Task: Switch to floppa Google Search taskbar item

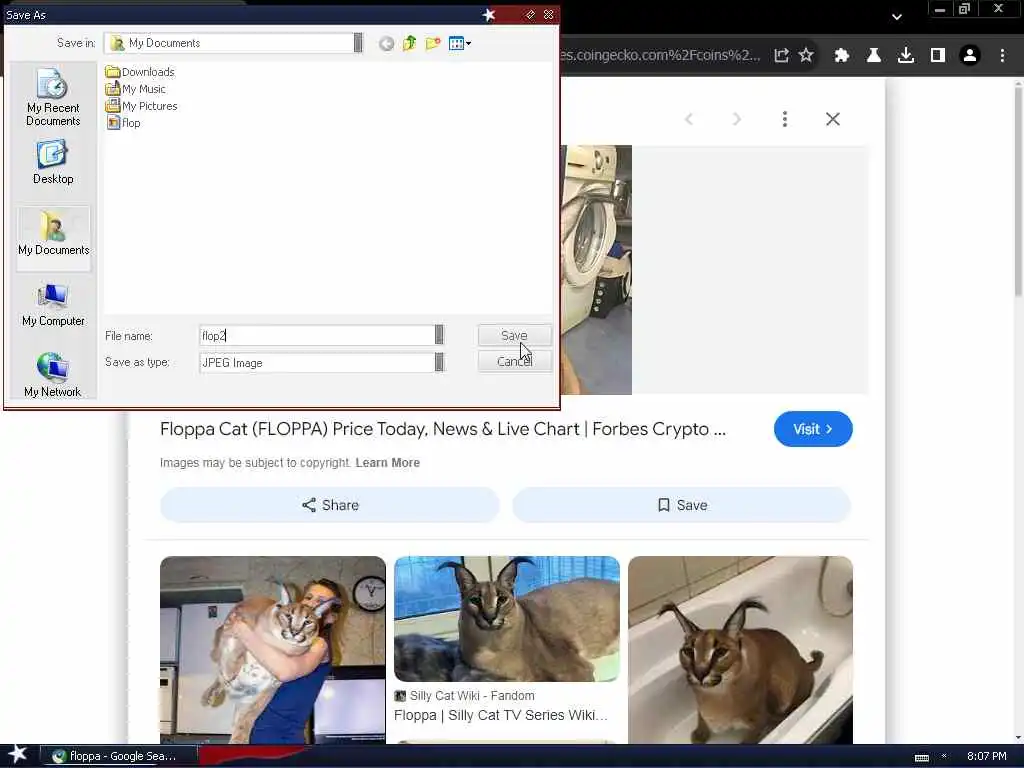Action: [119, 756]
